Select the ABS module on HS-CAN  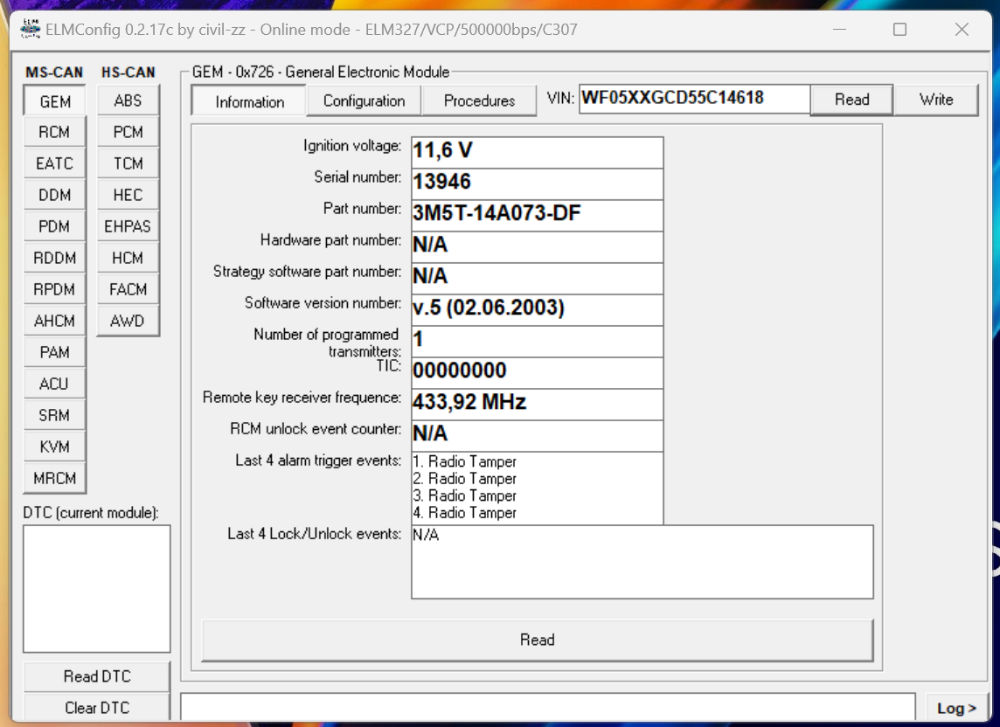[128, 100]
